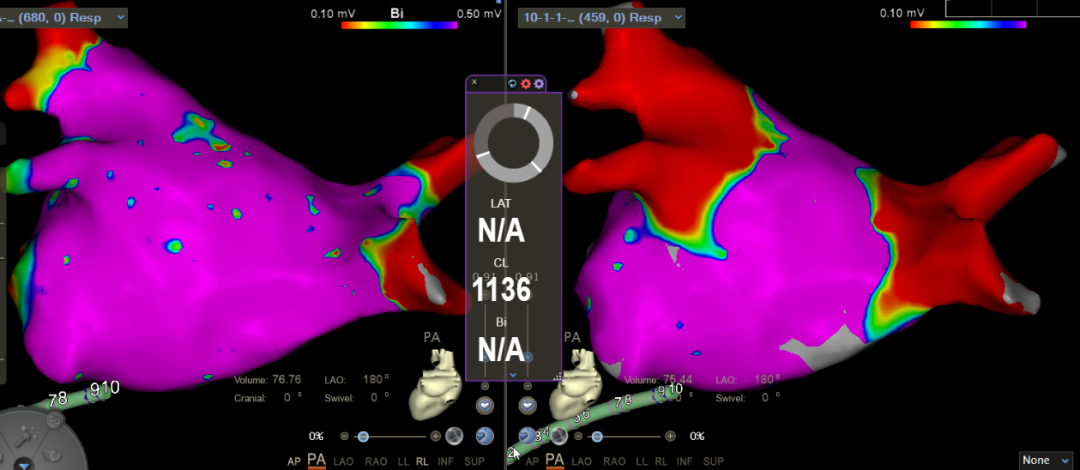The image size is (1080, 470).
Task: Select INF view in the left map
Action: 448,461
